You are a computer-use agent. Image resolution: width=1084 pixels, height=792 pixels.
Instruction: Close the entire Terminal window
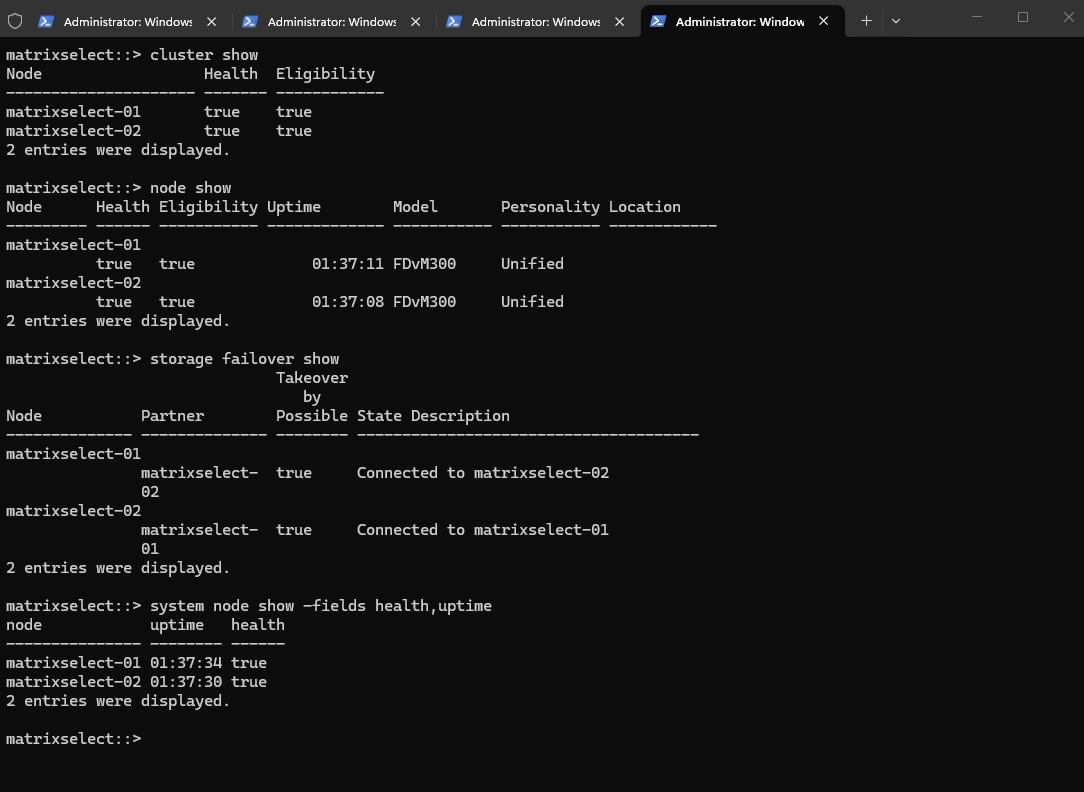1066,17
